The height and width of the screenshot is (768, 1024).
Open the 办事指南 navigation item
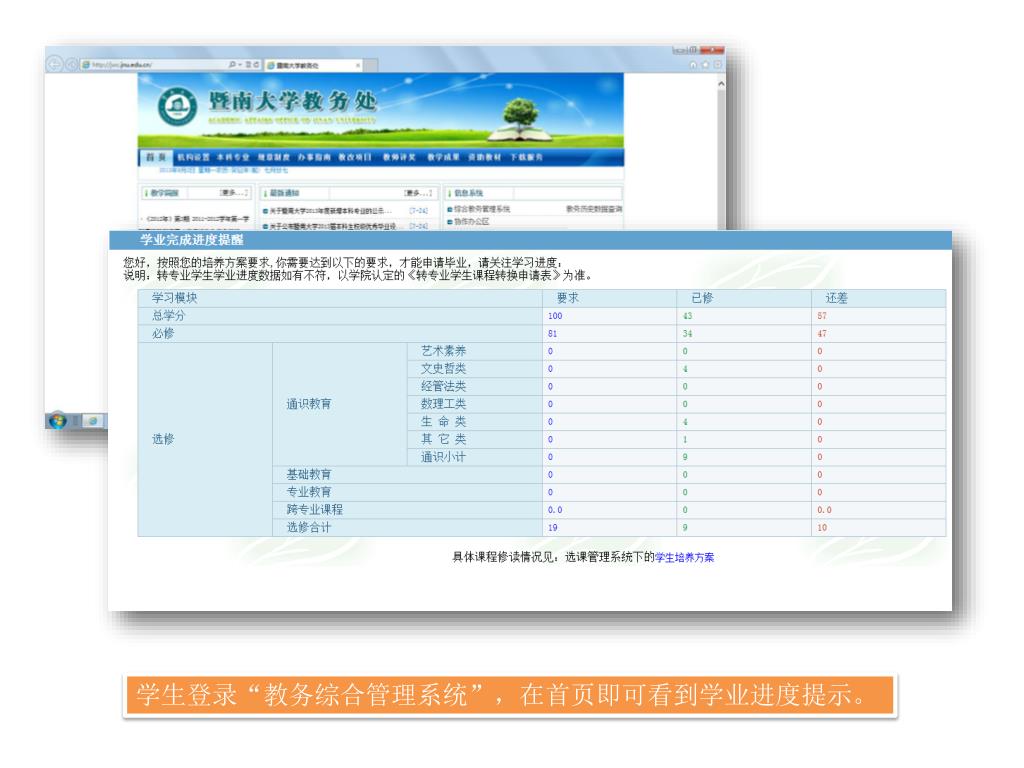coord(314,157)
